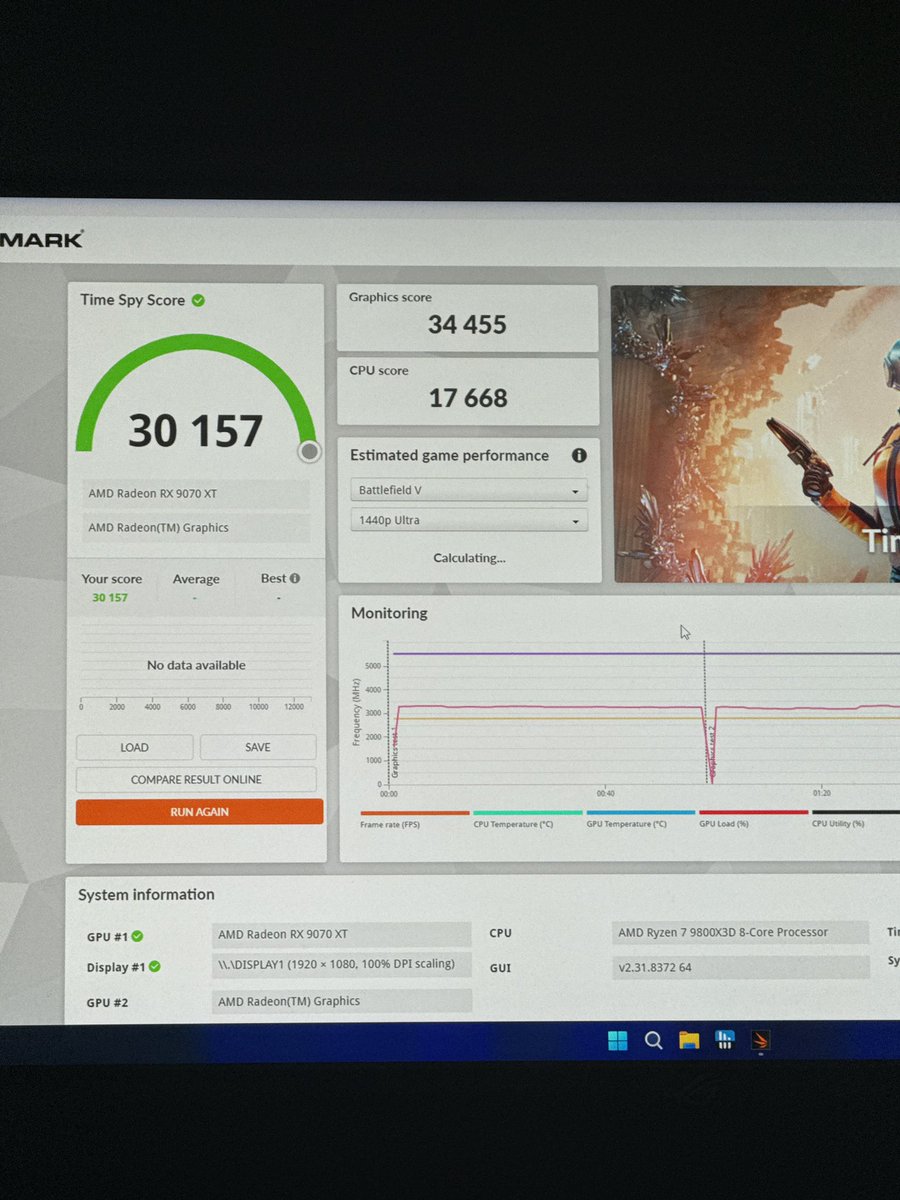Click the Graphics score value 34 455
The height and width of the screenshot is (1200, 900).
(x=467, y=324)
